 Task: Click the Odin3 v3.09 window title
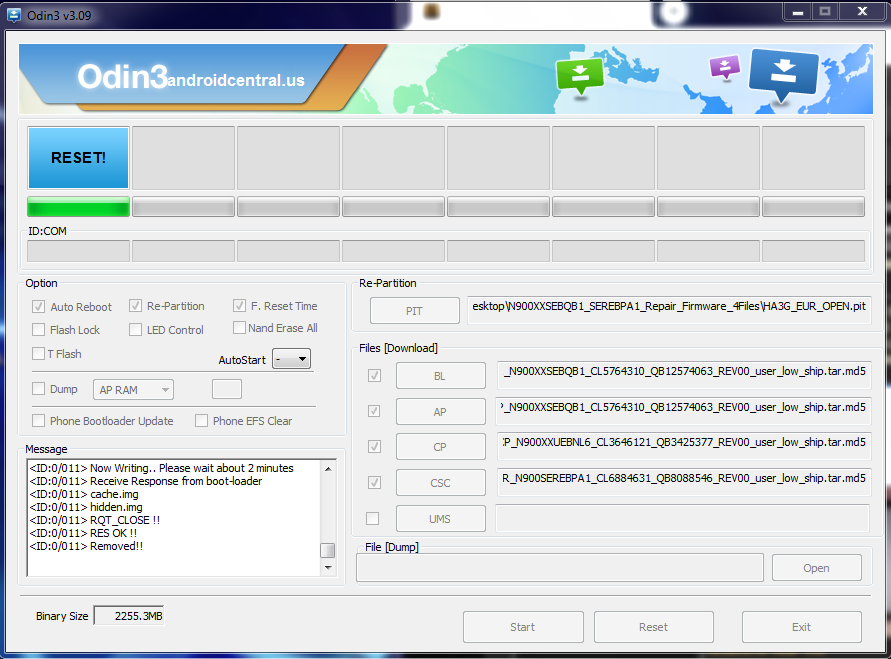tap(59, 15)
